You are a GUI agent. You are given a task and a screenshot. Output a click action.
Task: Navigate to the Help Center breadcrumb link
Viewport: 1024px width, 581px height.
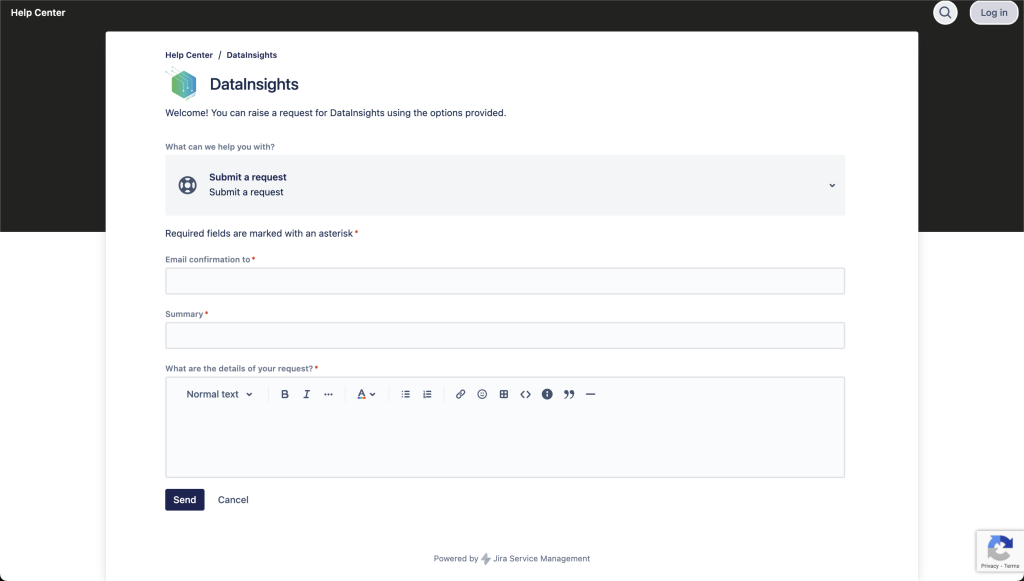click(x=188, y=55)
